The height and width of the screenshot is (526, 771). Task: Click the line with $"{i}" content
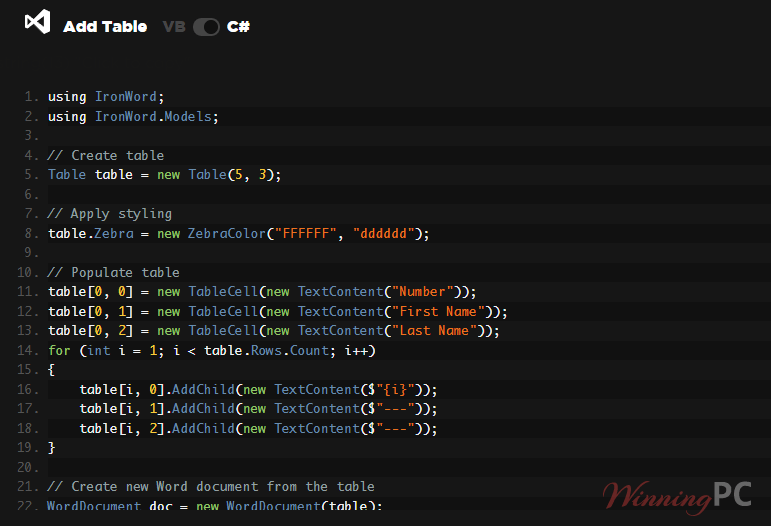pos(258,389)
